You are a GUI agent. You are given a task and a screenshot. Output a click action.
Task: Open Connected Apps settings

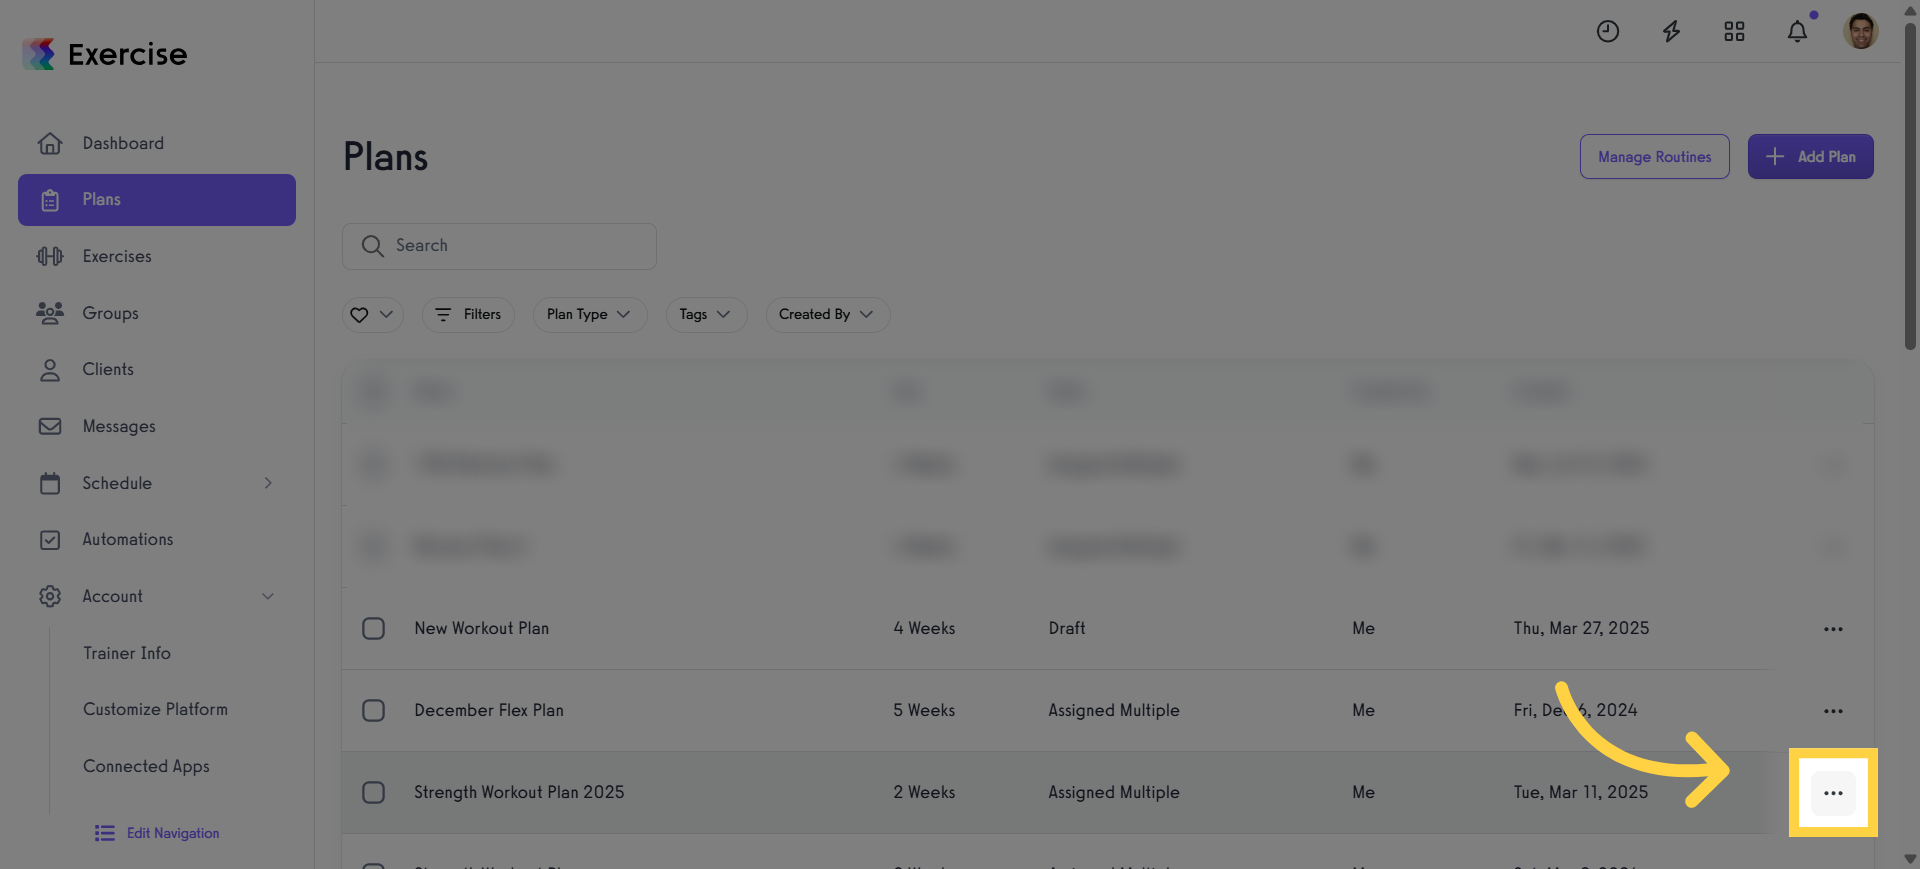(146, 766)
